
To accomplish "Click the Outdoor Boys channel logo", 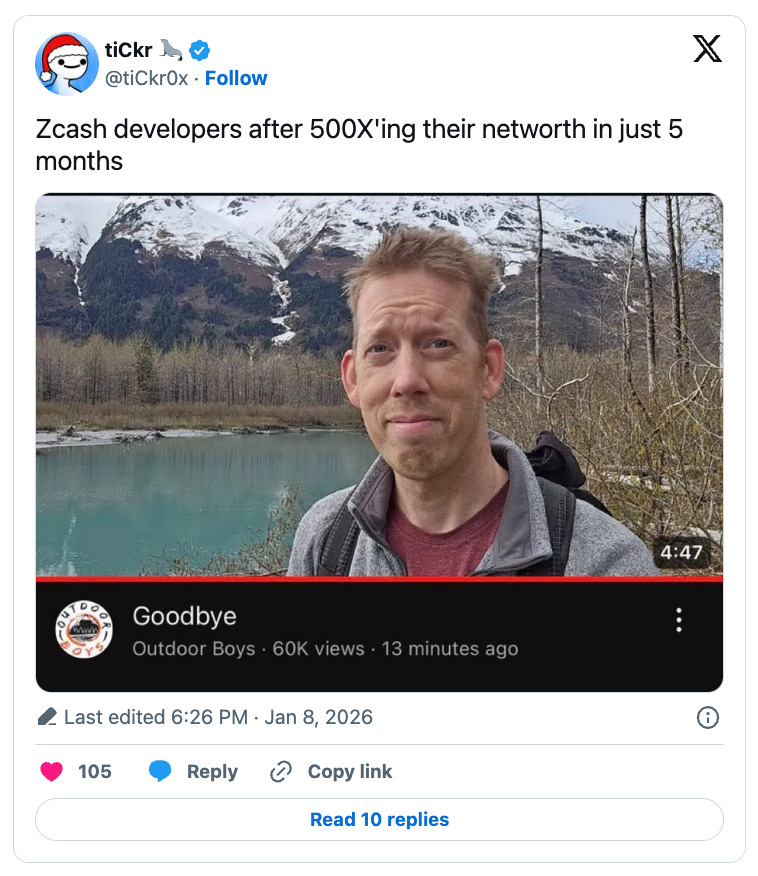I will pyautogui.click(x=84, y=630).
